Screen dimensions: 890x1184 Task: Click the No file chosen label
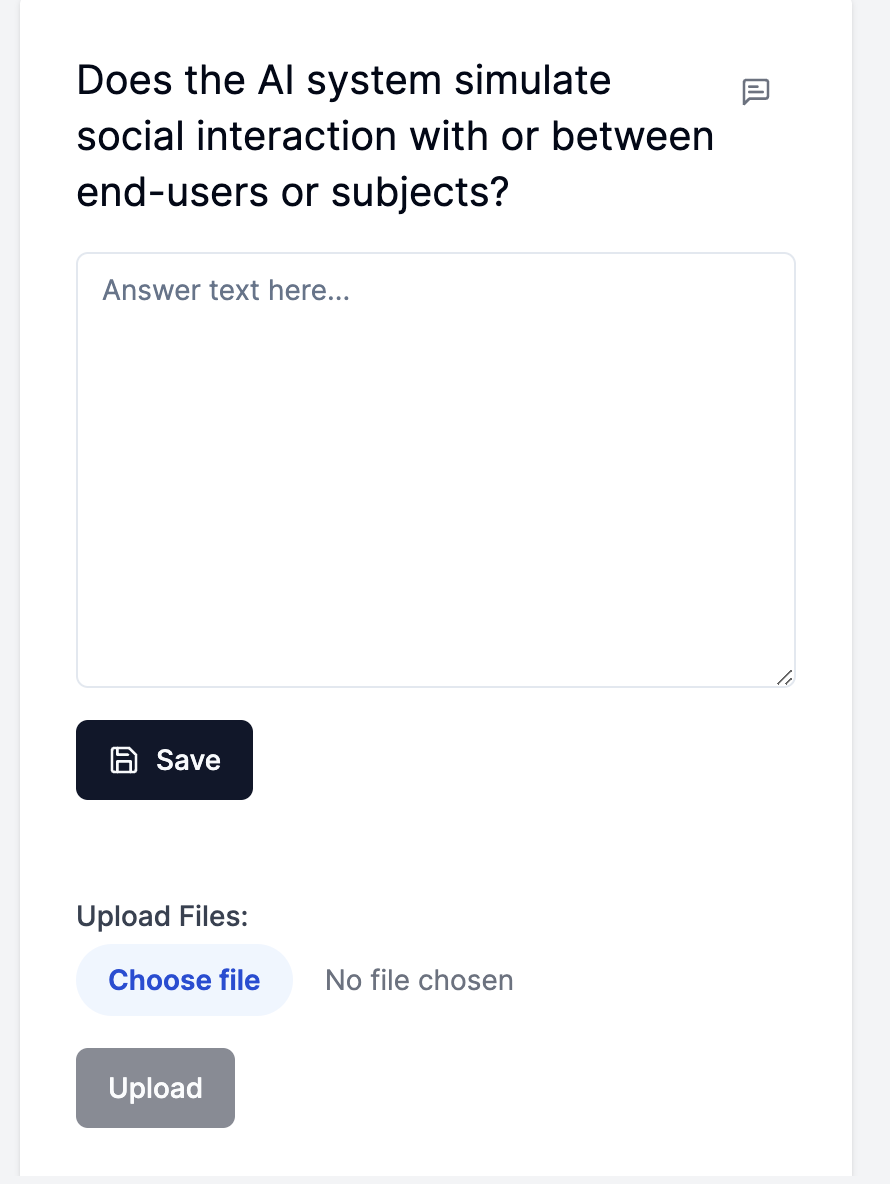[418, 980]
